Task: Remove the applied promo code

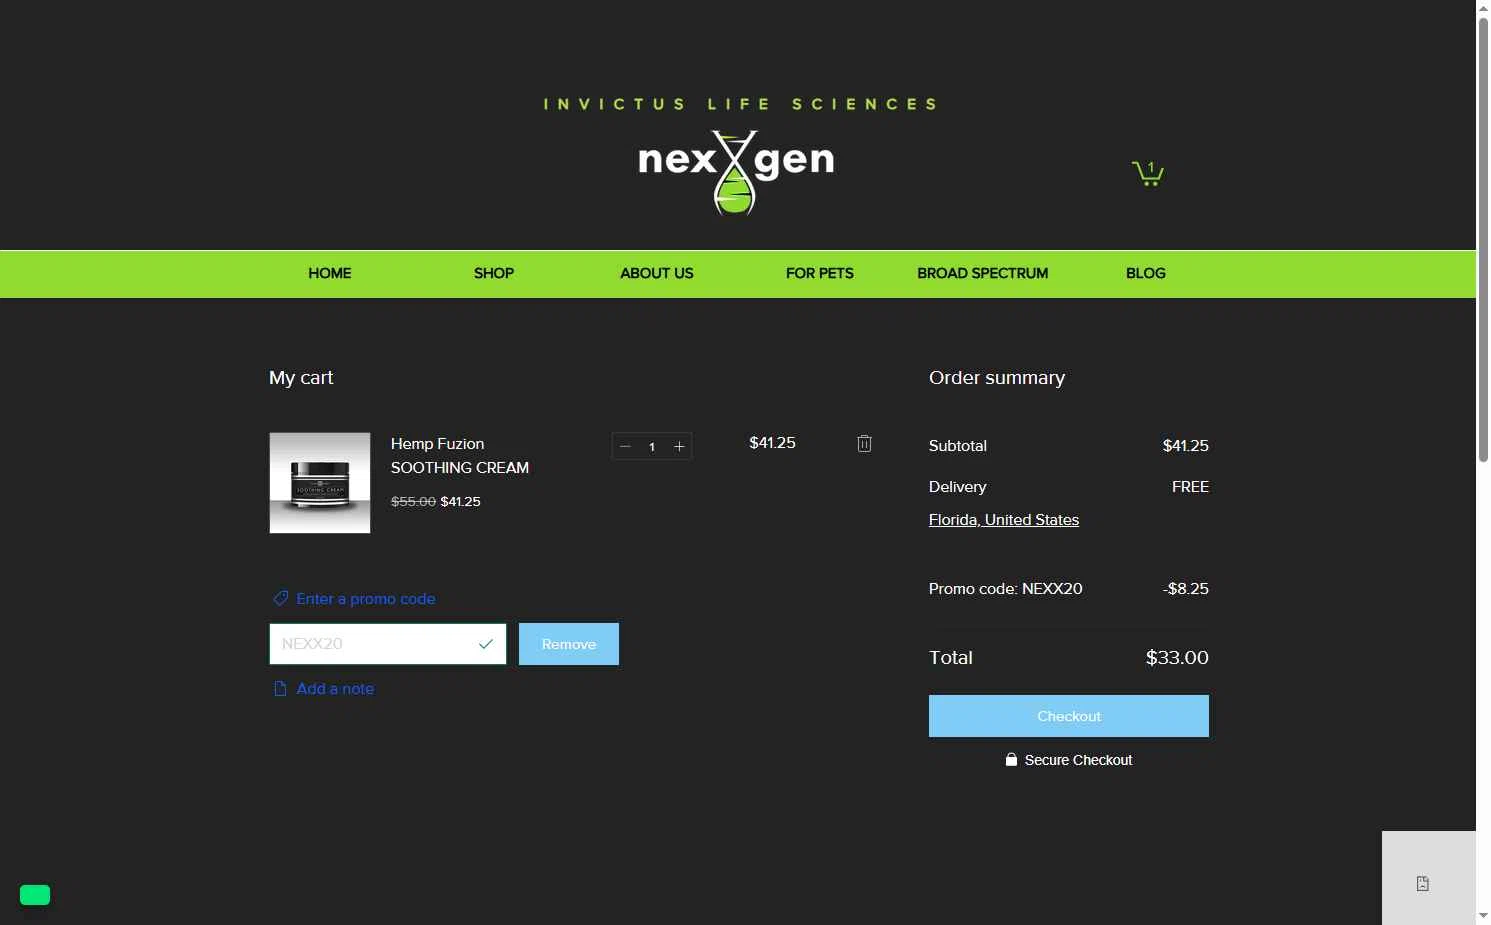Action: click(569, 644)
